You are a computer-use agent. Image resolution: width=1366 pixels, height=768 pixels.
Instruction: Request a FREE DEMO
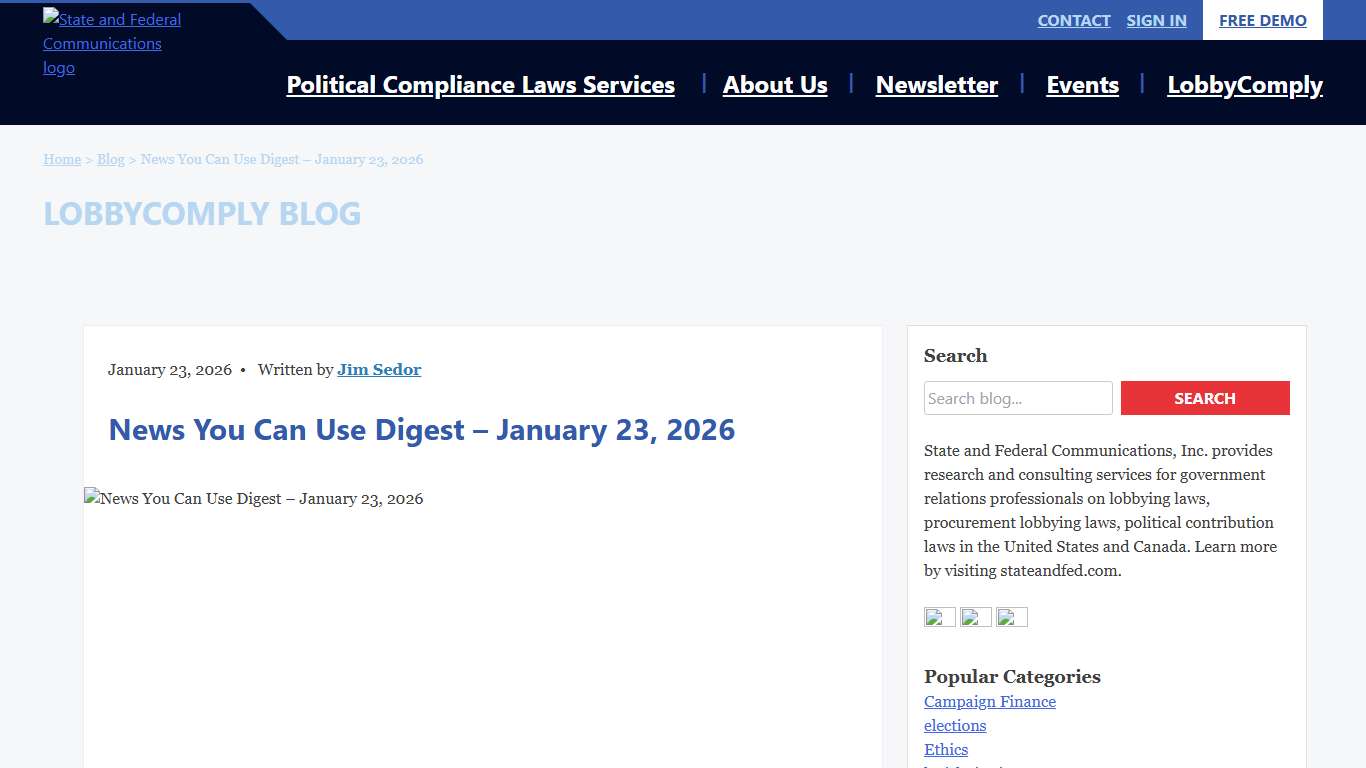1262,20
